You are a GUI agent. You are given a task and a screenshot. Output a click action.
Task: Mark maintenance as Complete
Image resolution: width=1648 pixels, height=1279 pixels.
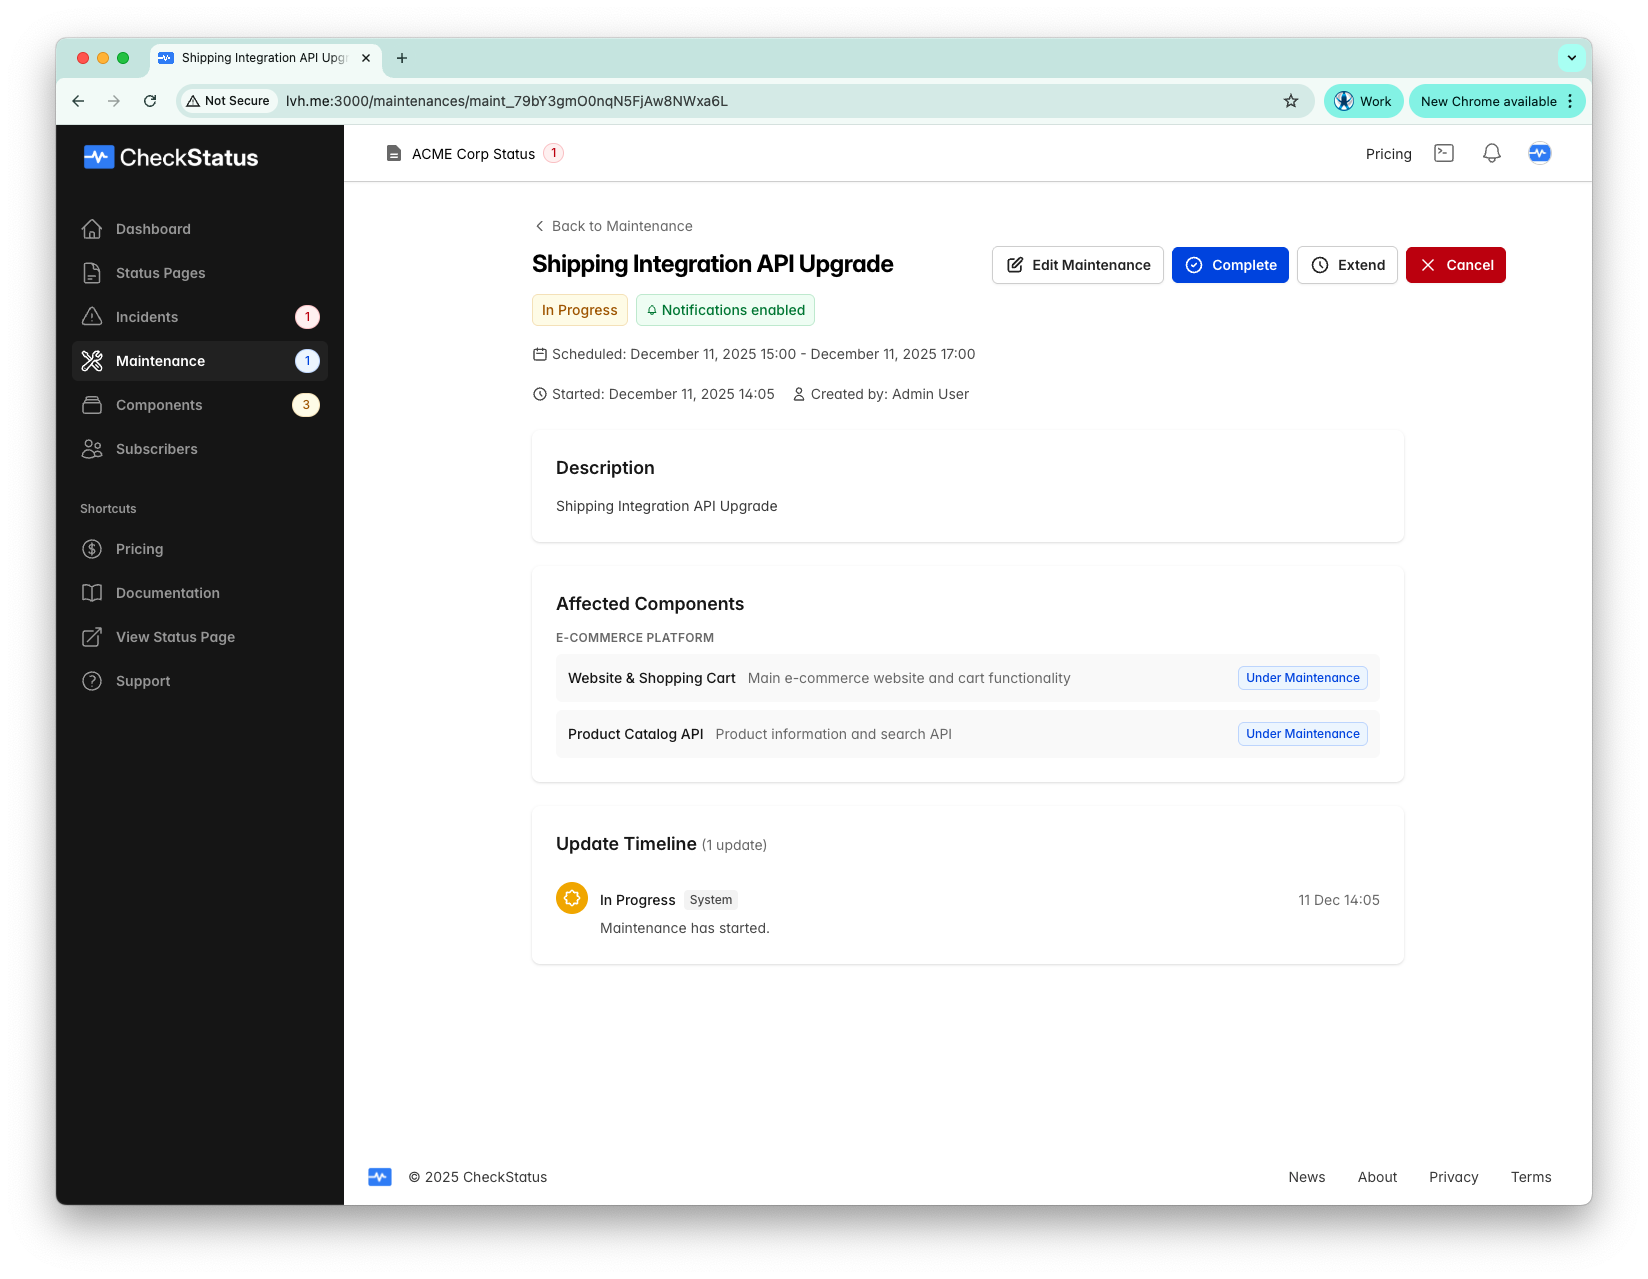click(x=1230, y=265)
